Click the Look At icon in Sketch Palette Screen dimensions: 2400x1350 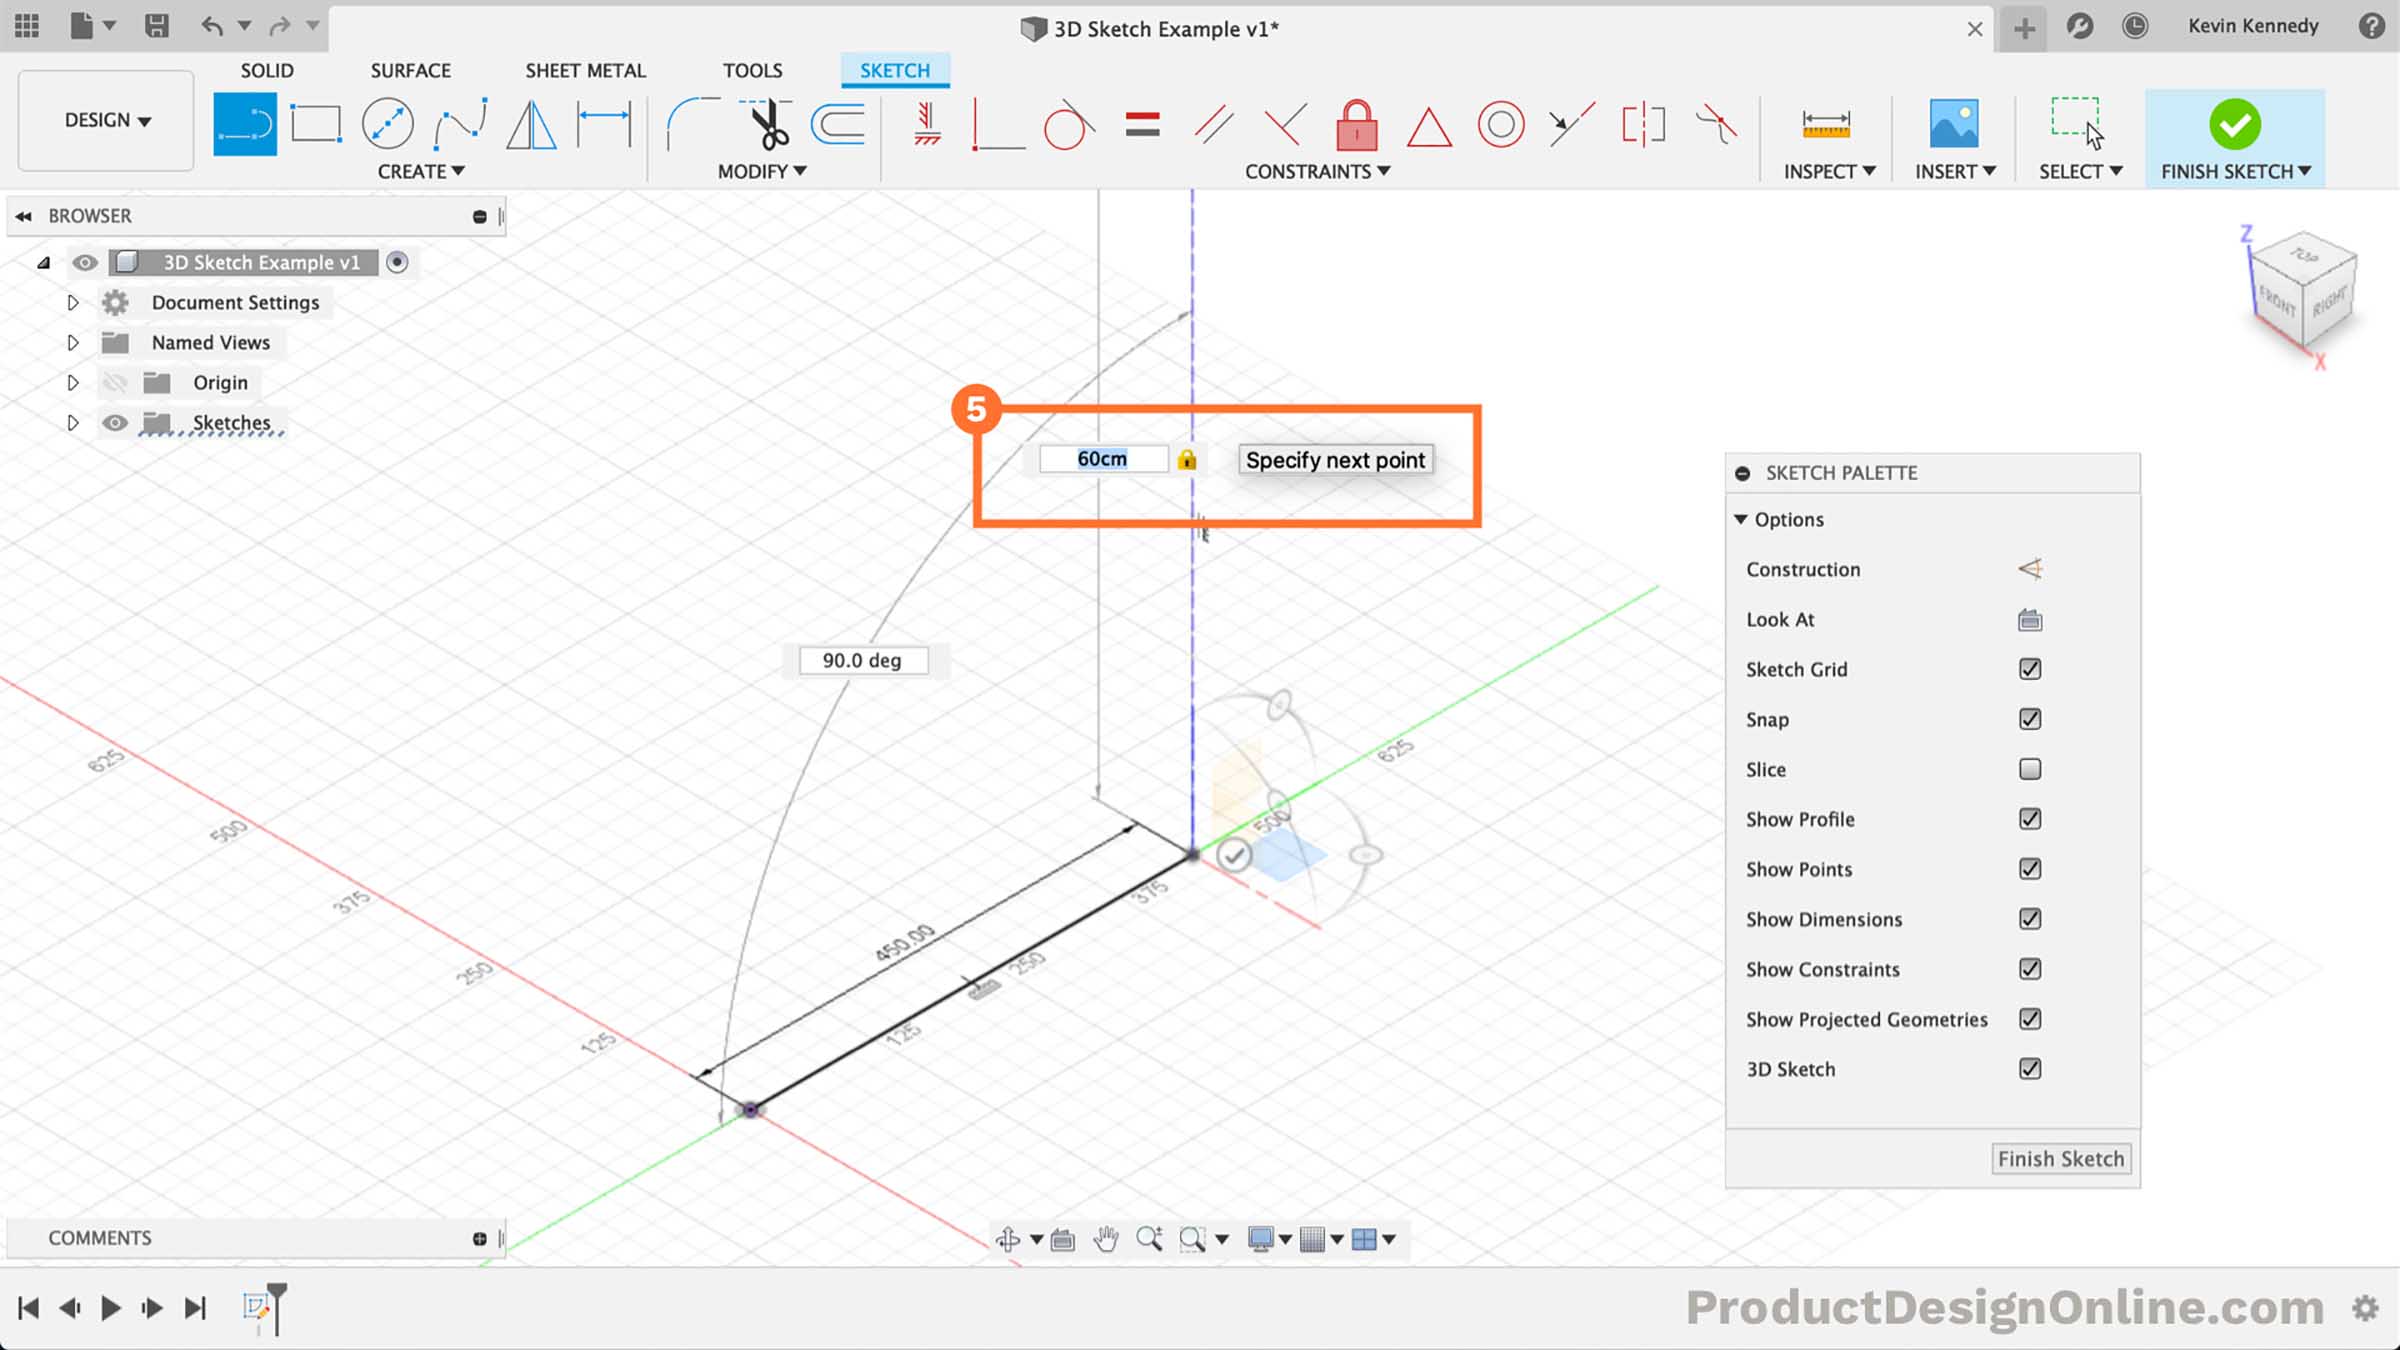pyautogui.click(x=2031, y=618)
